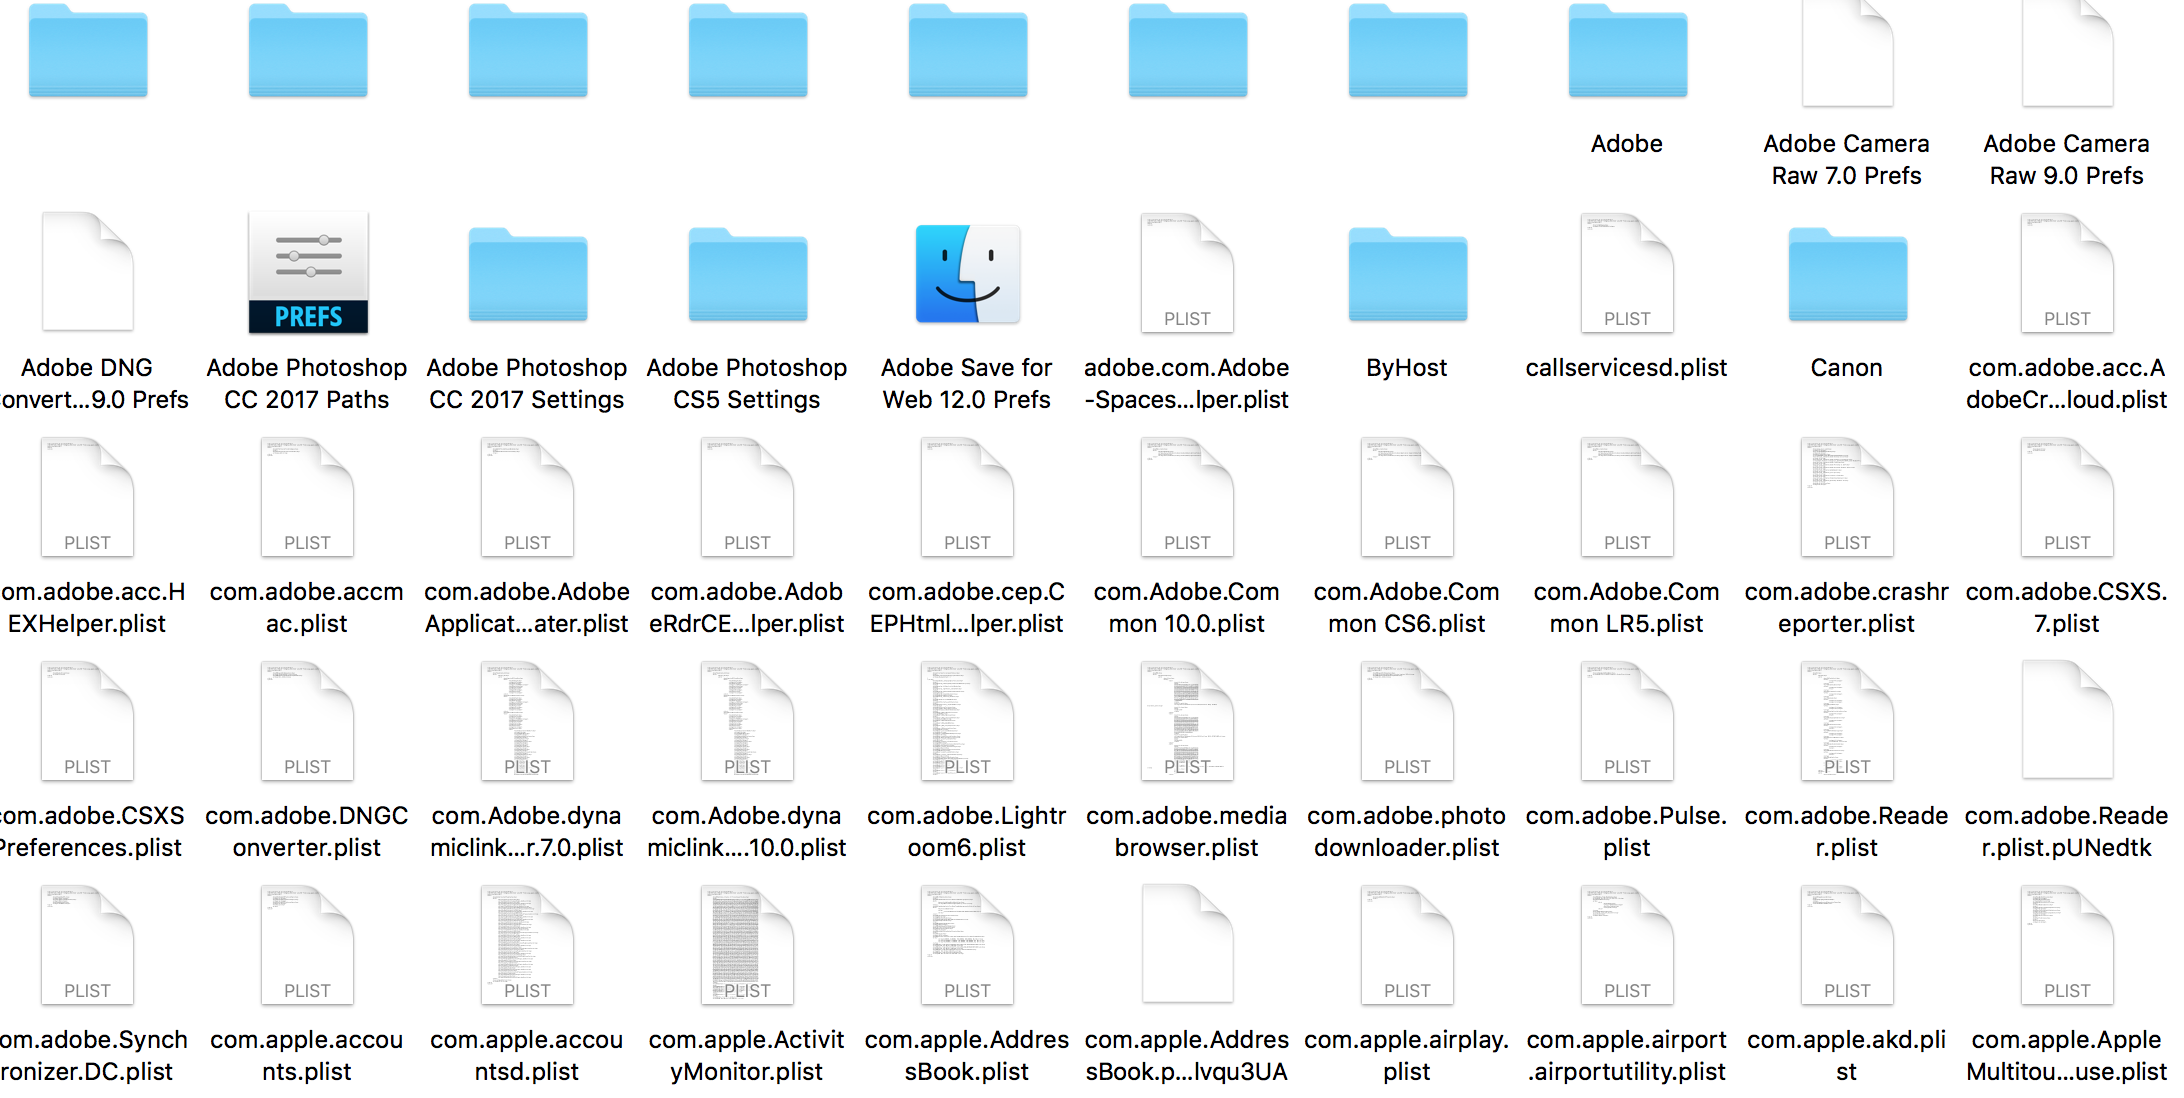Viewport: 2184px width, 1098px height.
Task: Click Adobe Photoshop CS5 Settings folder
Action: [x=747, y=276]
